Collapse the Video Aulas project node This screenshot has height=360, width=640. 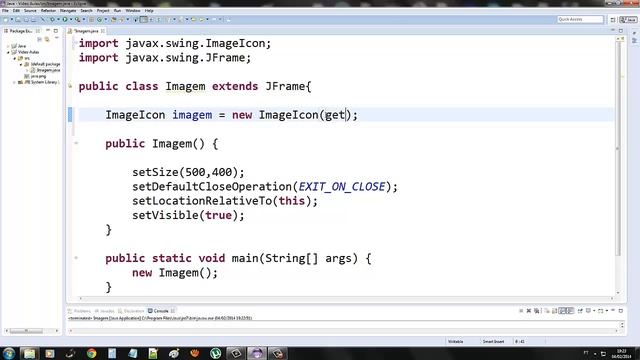tap(8, 52)
